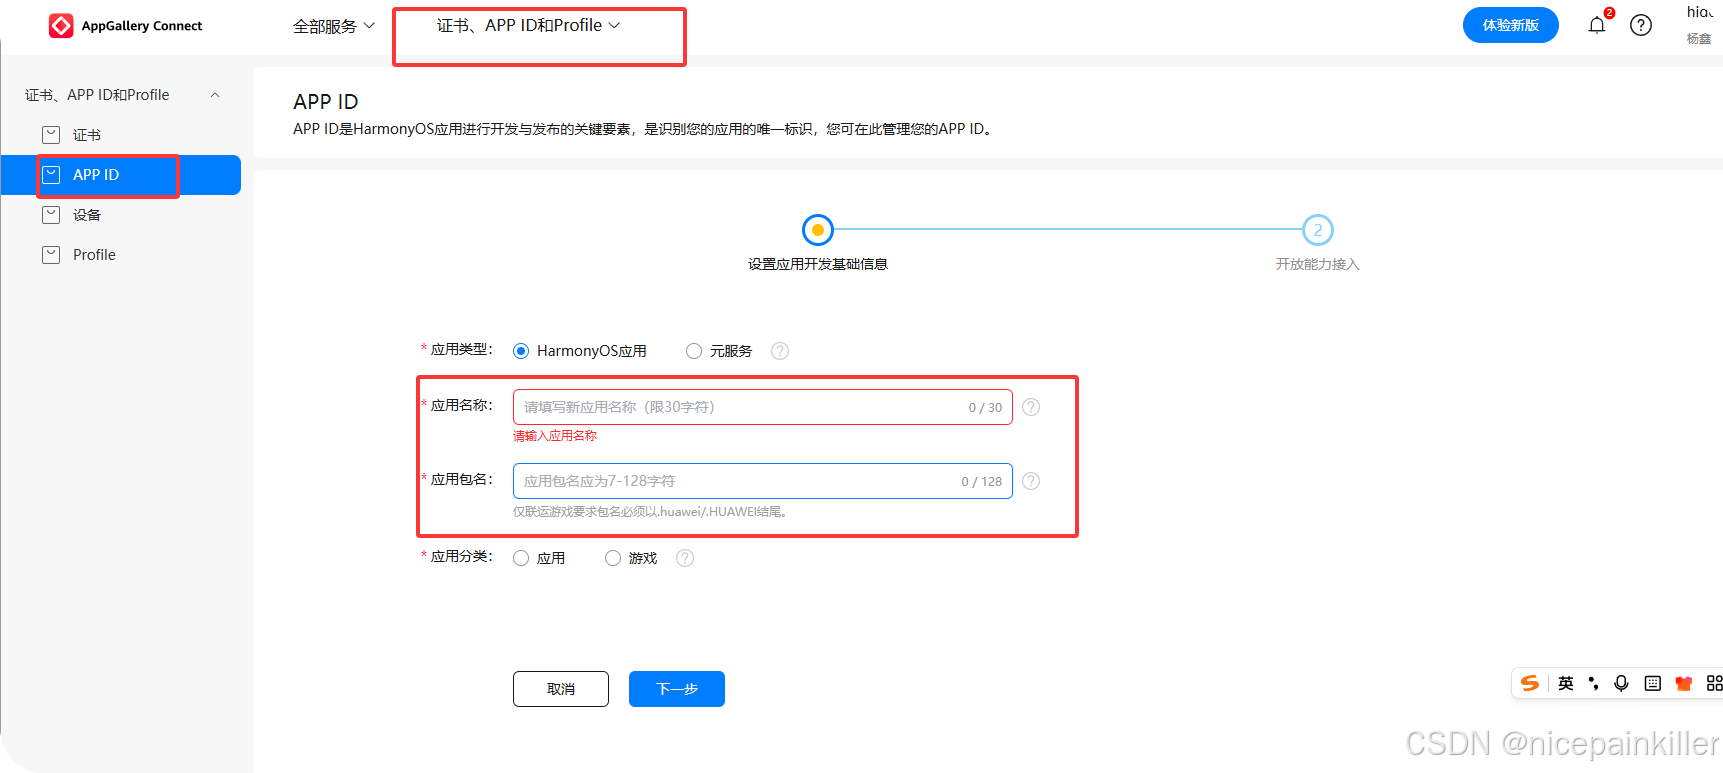Click 体验新版 button

[x=1510, y=25]
